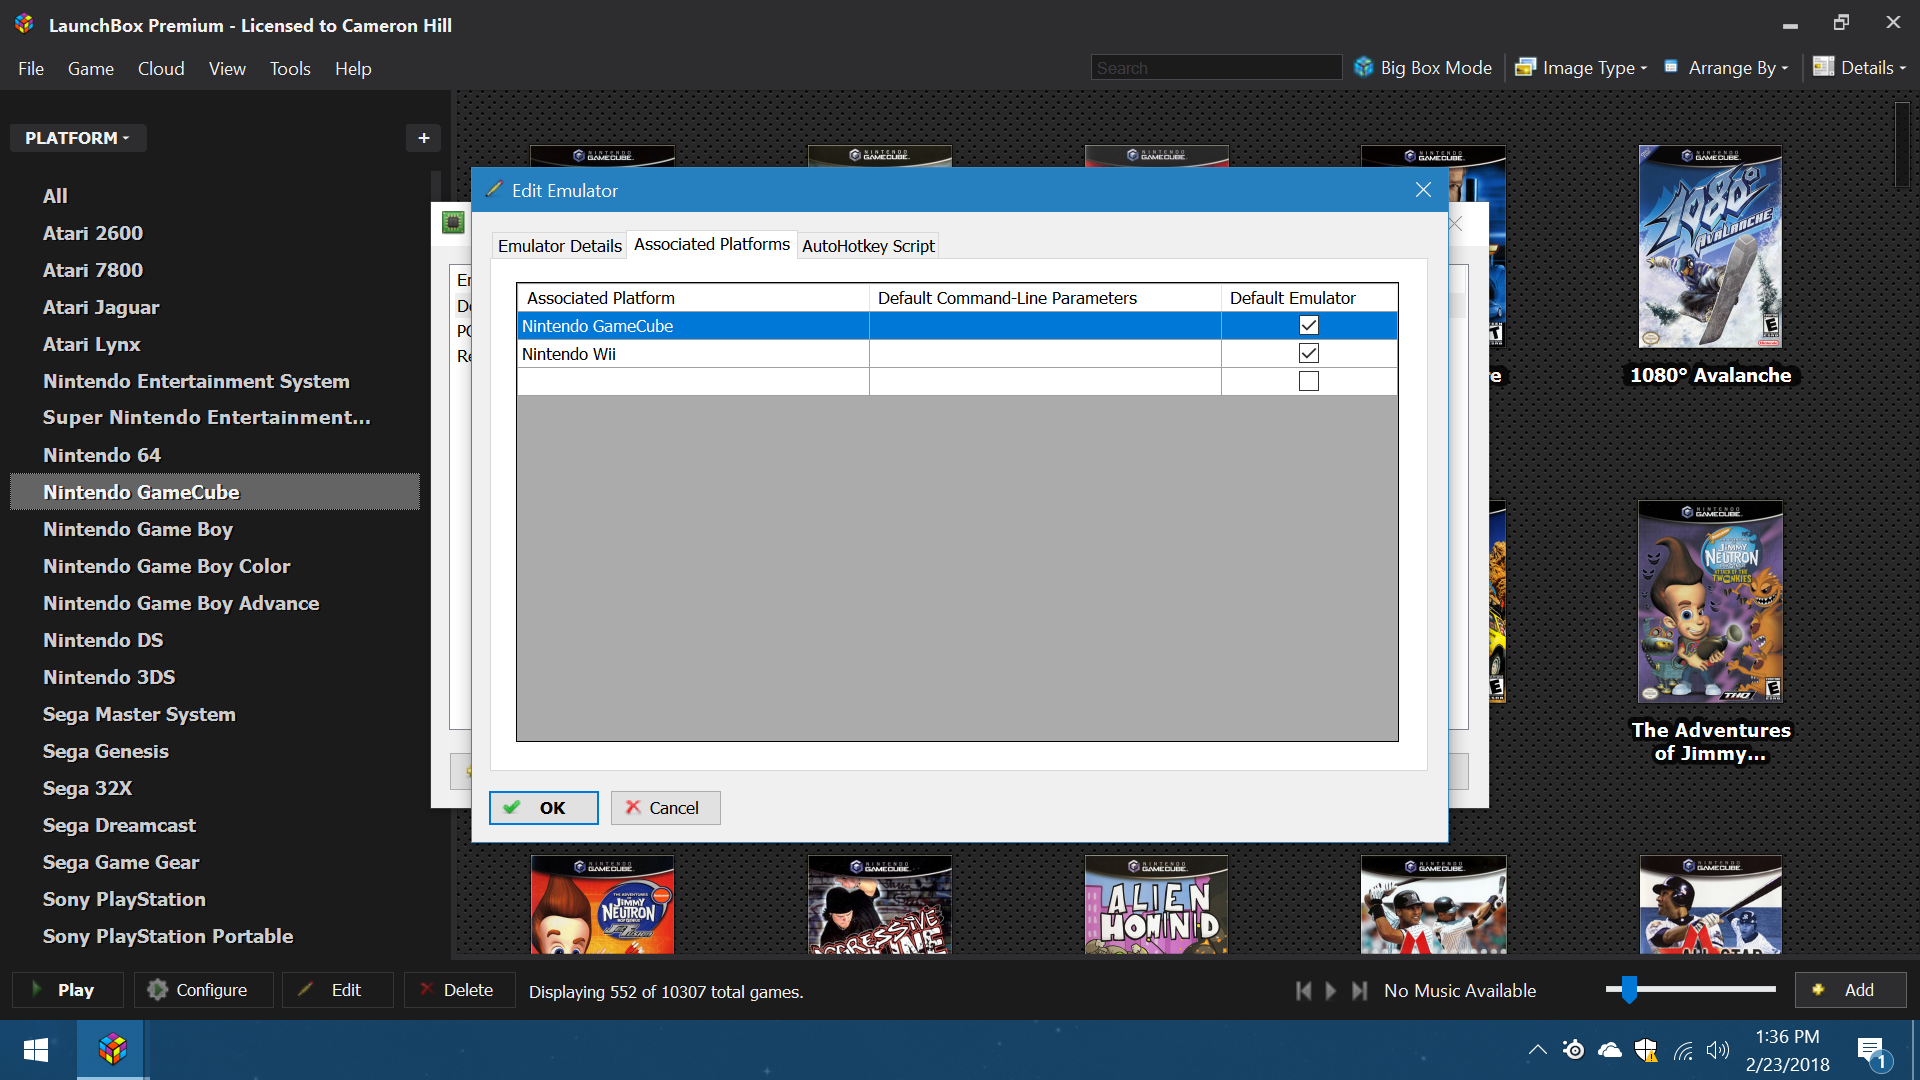Select Nintendo Wii row in platforms table

(x=957, y=354)
